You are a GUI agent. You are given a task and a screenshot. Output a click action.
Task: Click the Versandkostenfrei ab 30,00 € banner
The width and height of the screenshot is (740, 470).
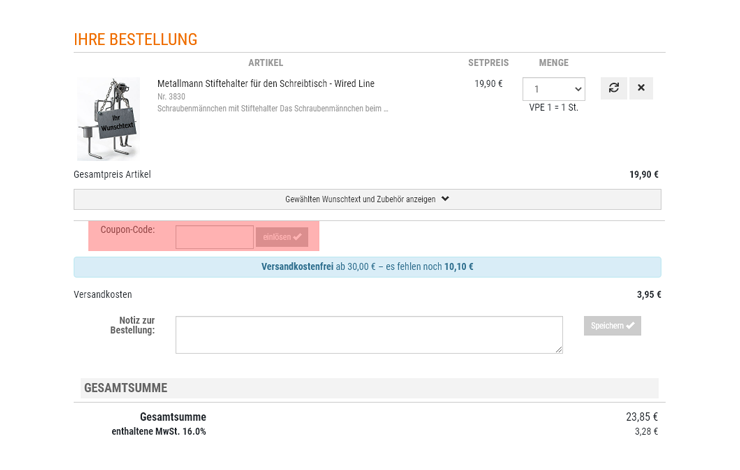(x=367, y=267)
